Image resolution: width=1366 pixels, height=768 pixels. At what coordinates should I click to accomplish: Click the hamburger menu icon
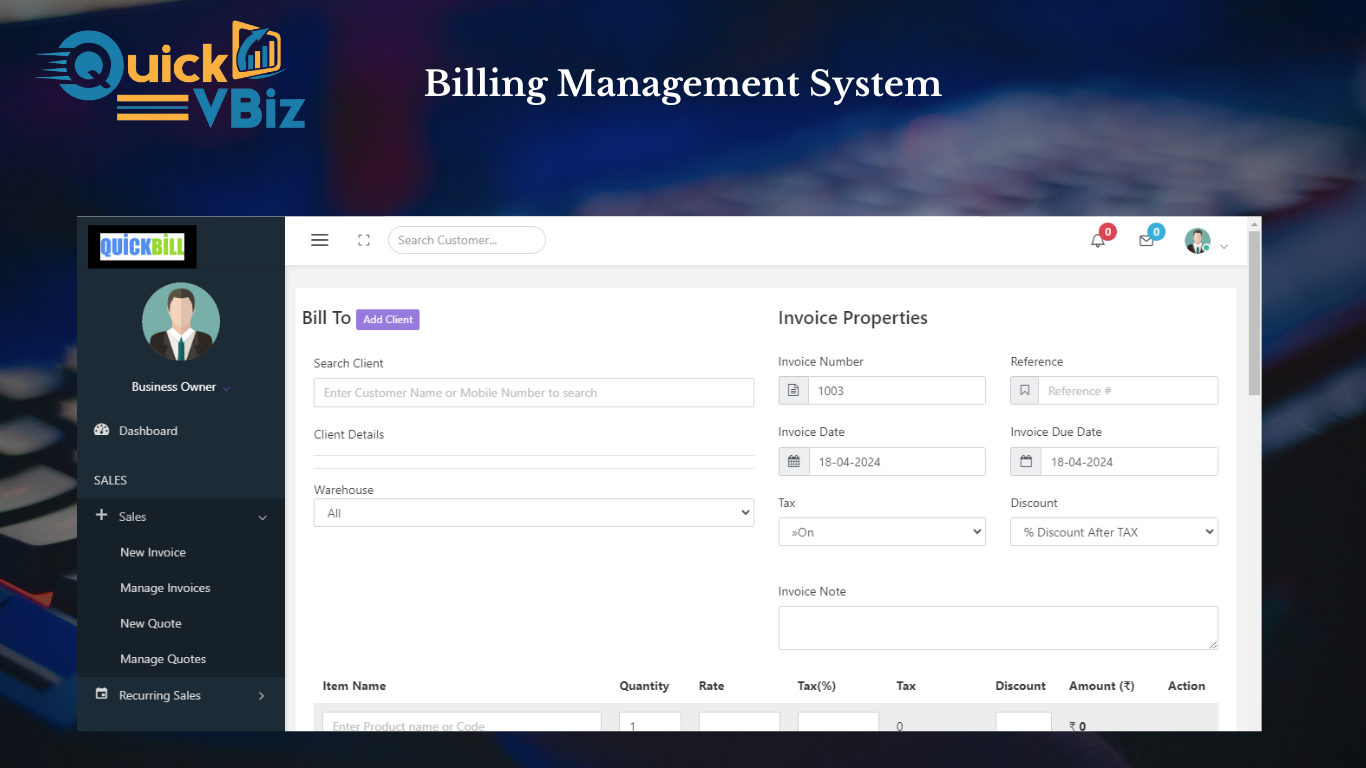coord(320,240)
